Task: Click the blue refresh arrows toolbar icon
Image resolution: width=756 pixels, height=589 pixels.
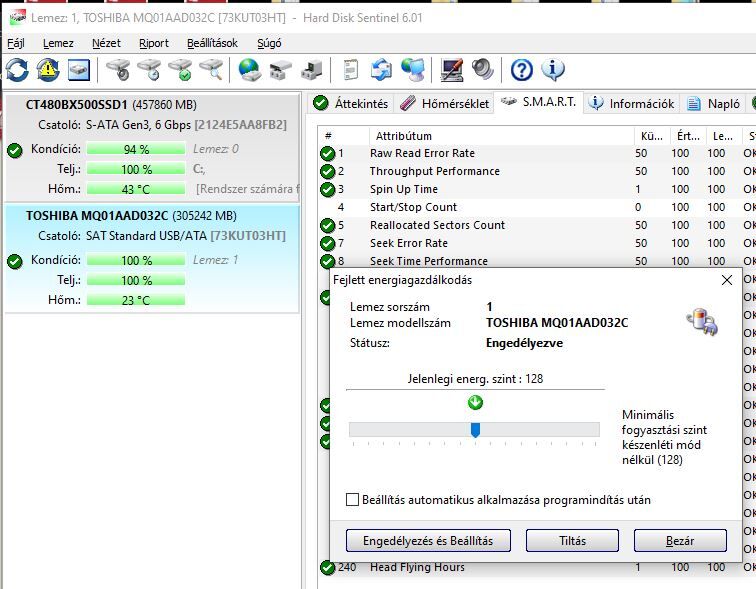Action: click(17, 70)
